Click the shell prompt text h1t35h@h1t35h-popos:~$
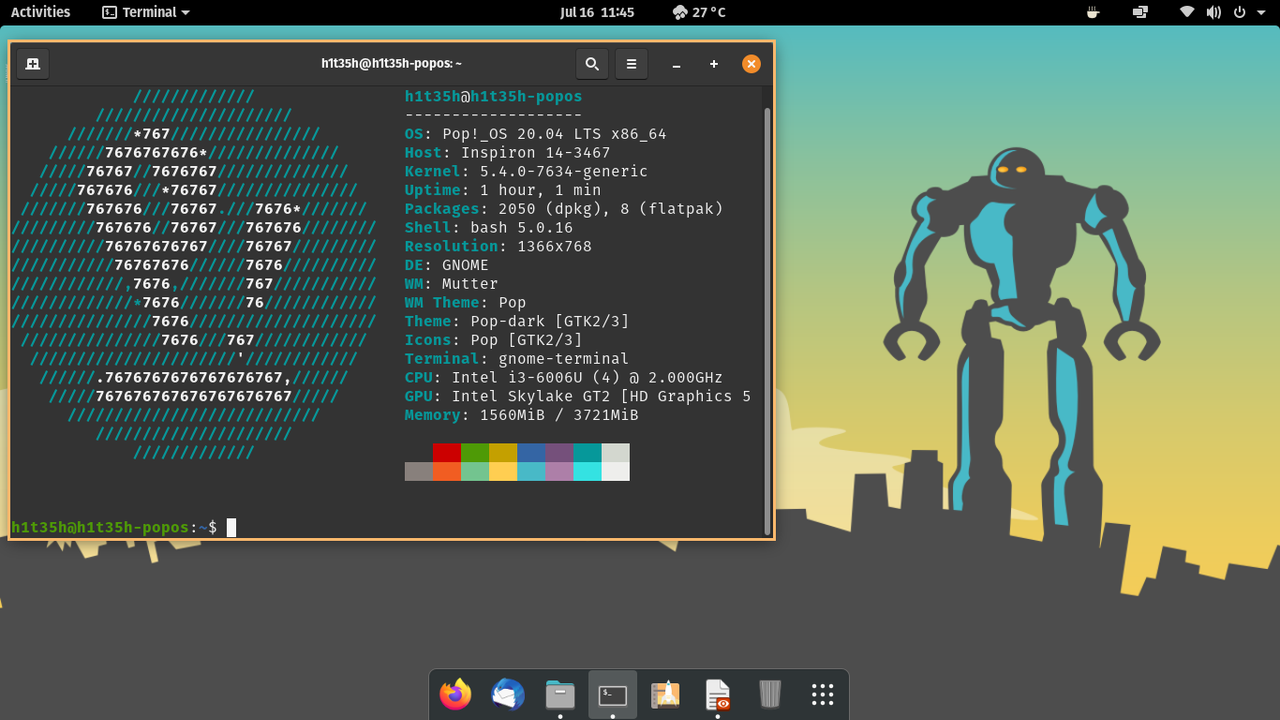This screenshot has width=1280, height=720. point(114,527)
